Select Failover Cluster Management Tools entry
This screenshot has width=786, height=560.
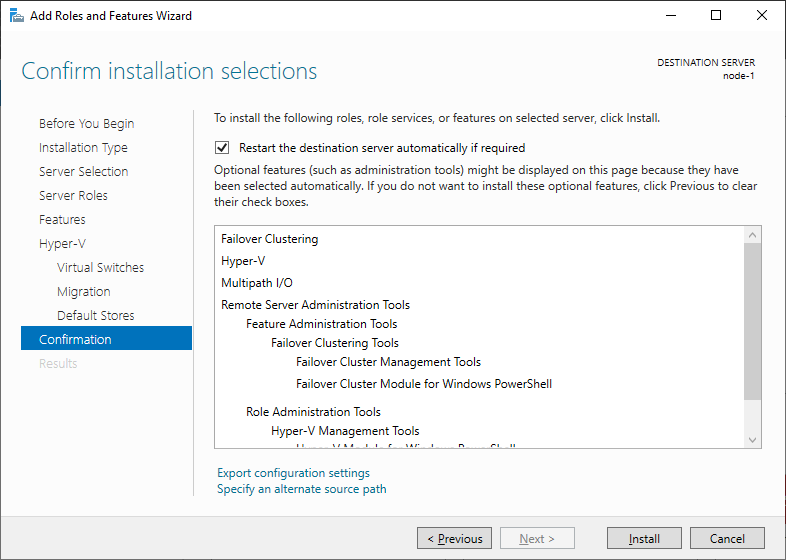point(388,362)
